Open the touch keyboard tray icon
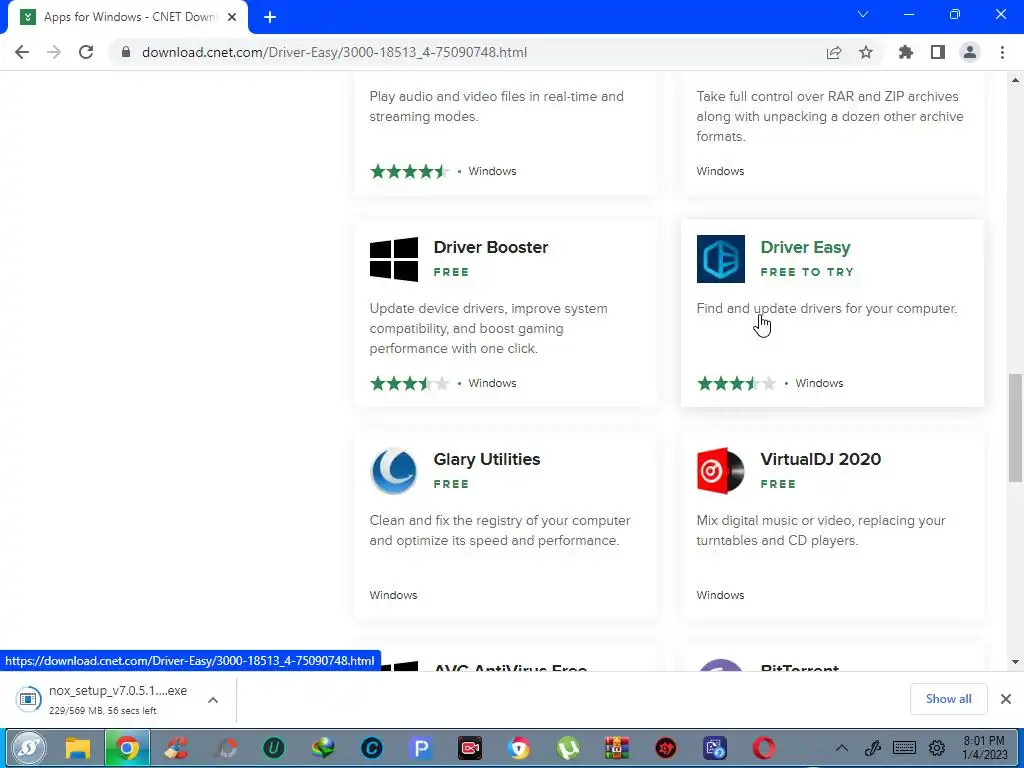This screenshot has width=1024, height=768. pyautogui.click(x=904, y=748)
